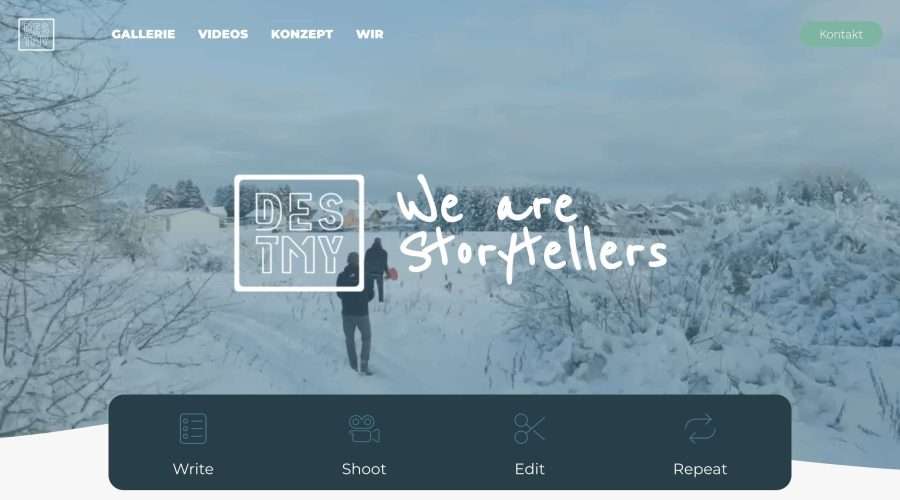Click the DESTMY logo in the navigation bar
Viewport: 900px width, 500px height.
tap(36, 34)
